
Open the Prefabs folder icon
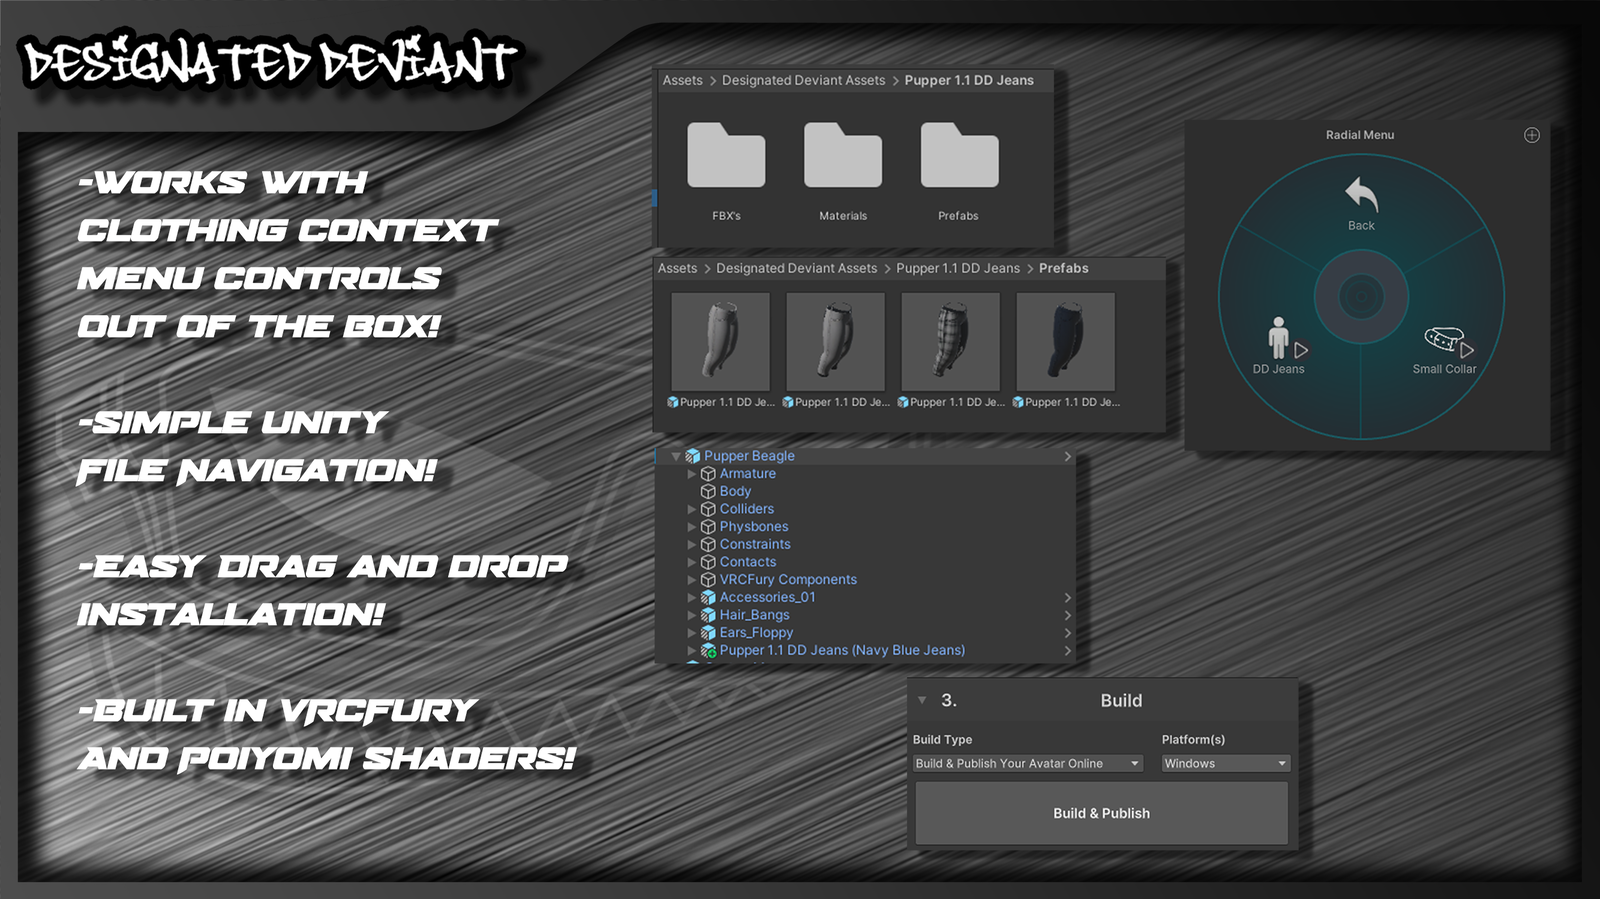coord(959,157)
